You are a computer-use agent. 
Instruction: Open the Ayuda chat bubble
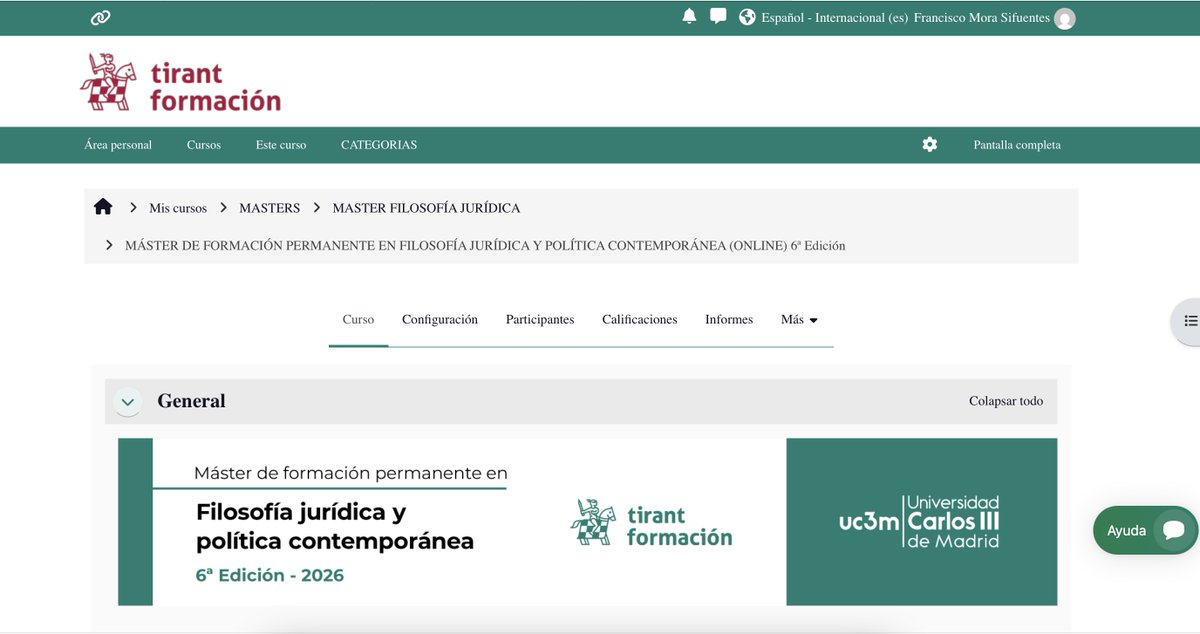[x=1173, y=530]
